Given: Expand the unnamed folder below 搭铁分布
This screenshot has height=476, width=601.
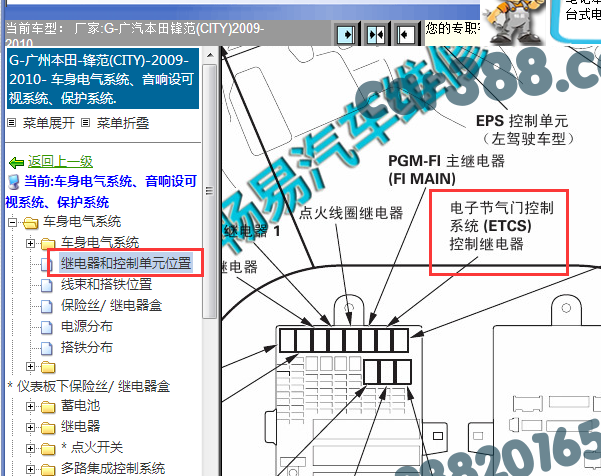Looking at the screenshot, I should tap(31, 367).
